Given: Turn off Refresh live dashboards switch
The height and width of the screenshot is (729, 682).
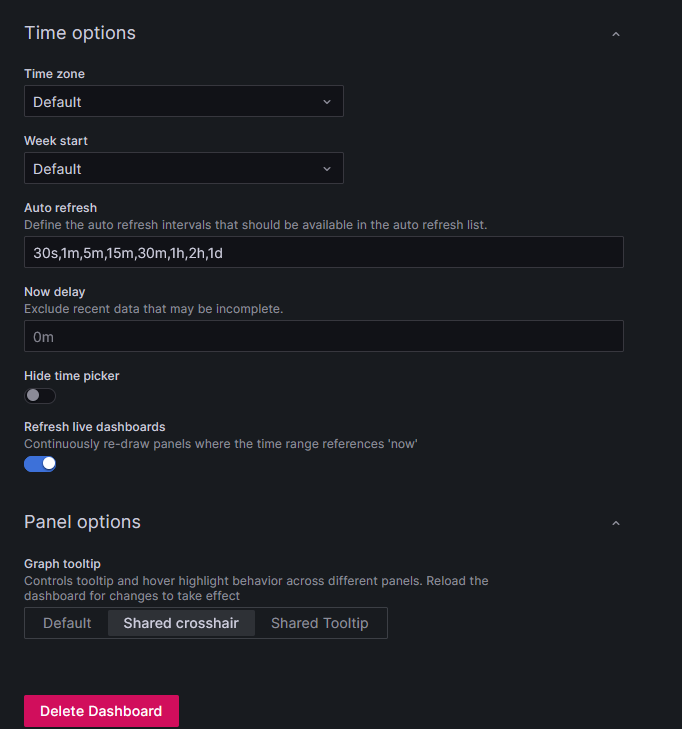Looking at the screenshot, I should pos(40,463).
